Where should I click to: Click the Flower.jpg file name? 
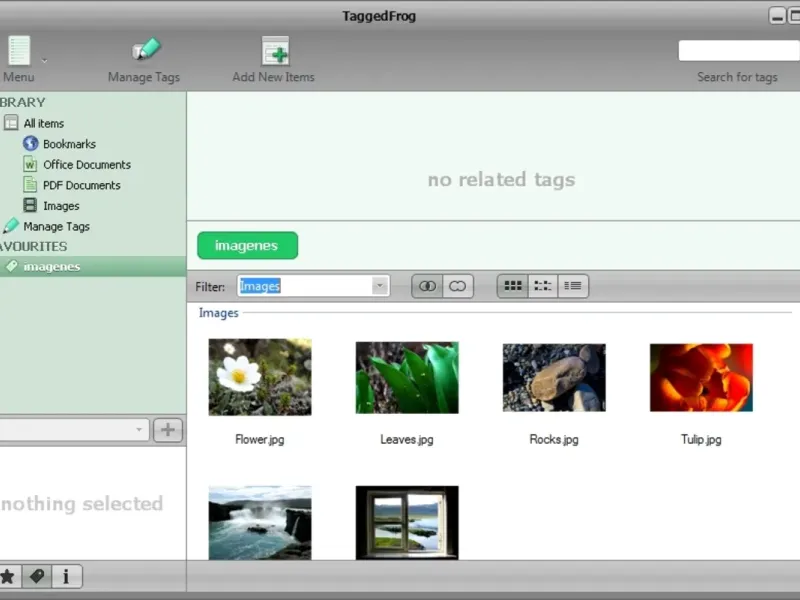point(260,439)
